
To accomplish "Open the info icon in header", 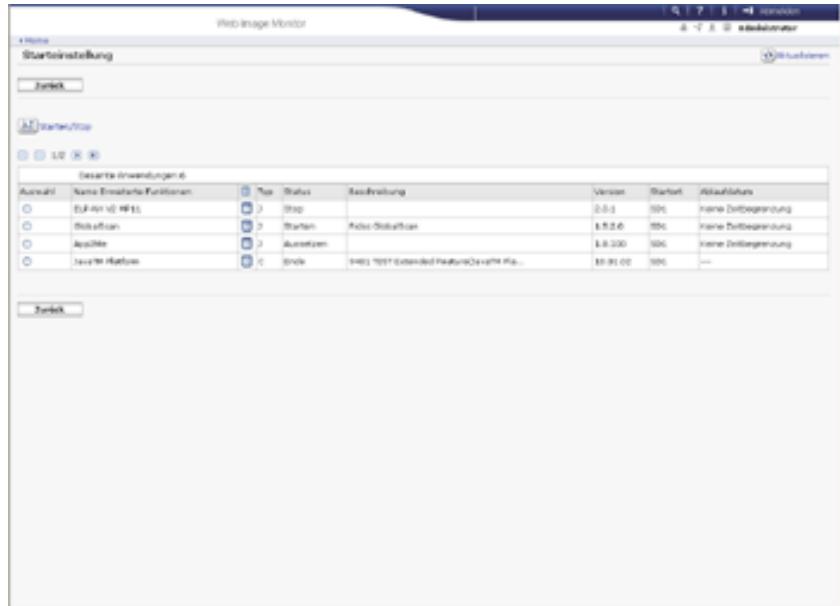I will coord(724,10).
